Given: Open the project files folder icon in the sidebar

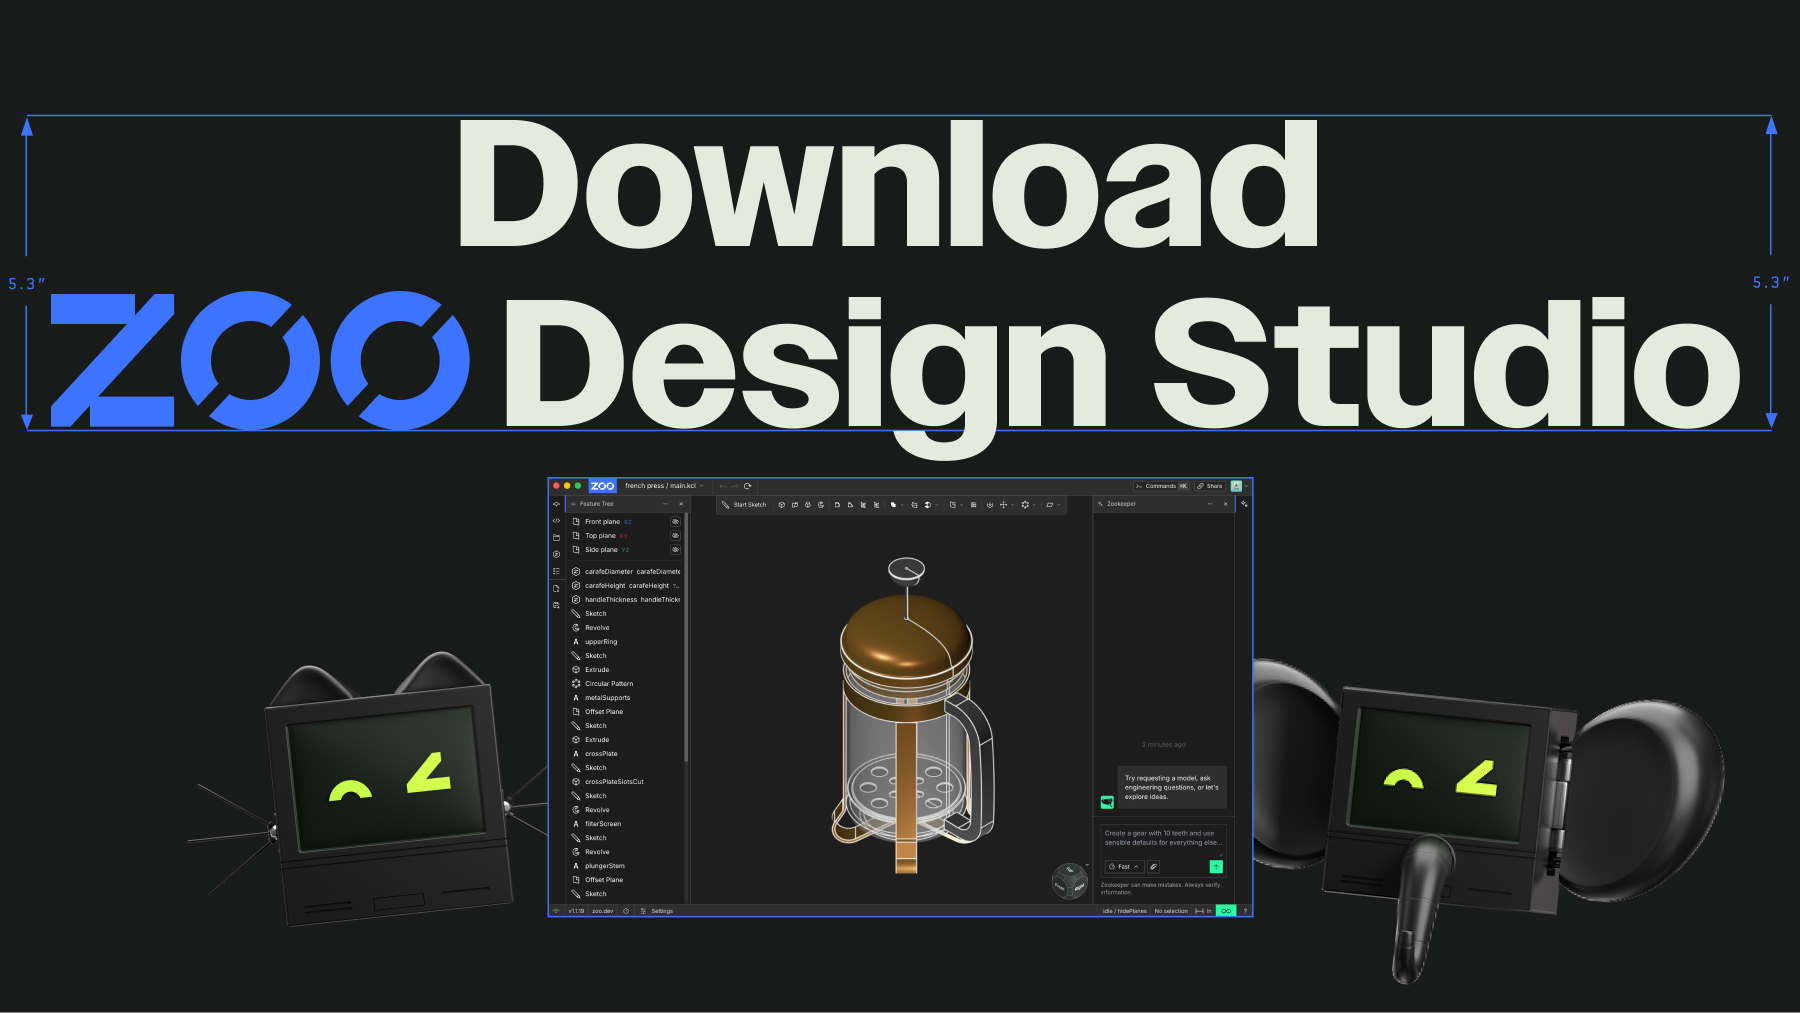Looking at the screenshot, I should point(556,538).
